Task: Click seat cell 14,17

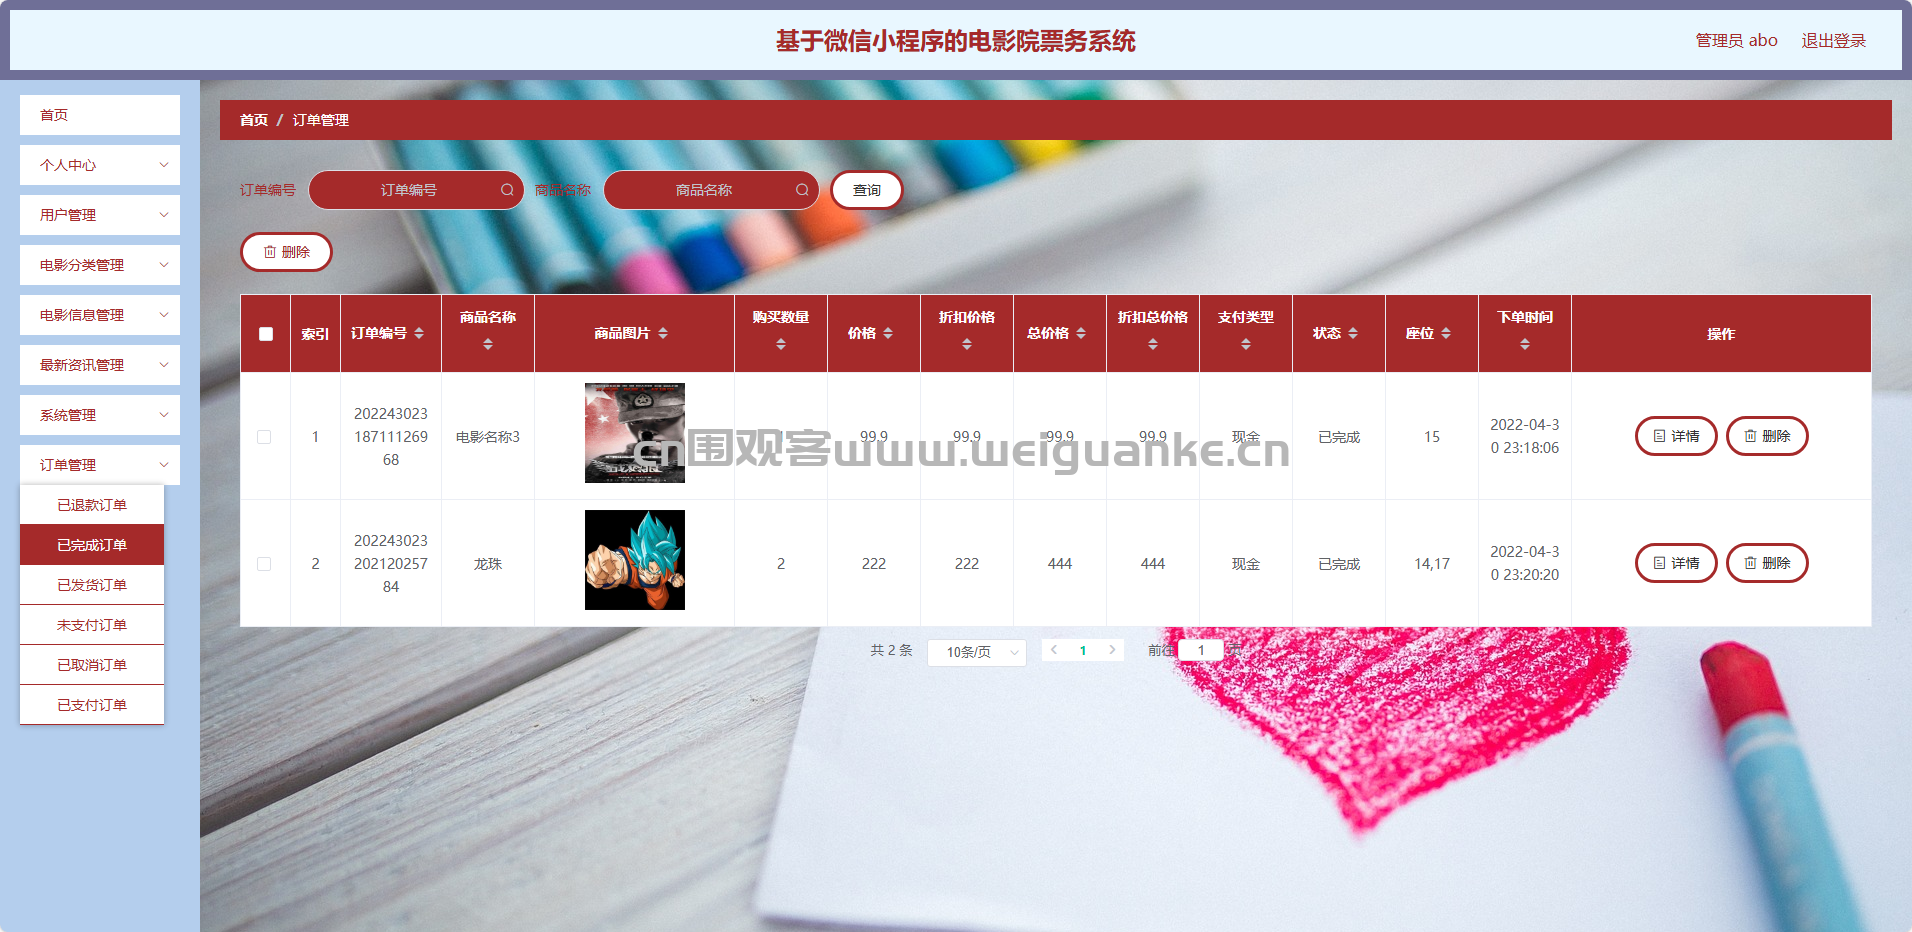Action: [x=1432, y=564]
